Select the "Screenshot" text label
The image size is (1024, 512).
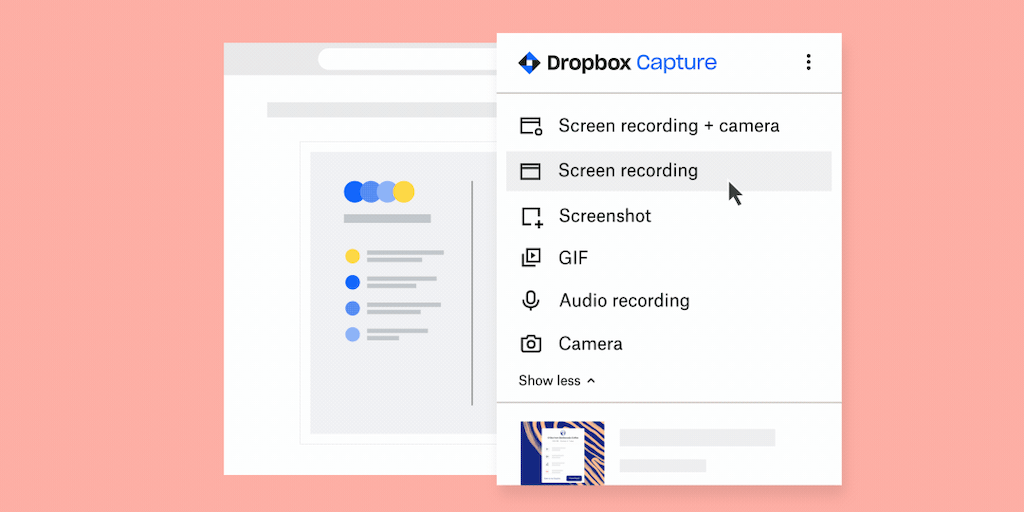tap(604, 216)
